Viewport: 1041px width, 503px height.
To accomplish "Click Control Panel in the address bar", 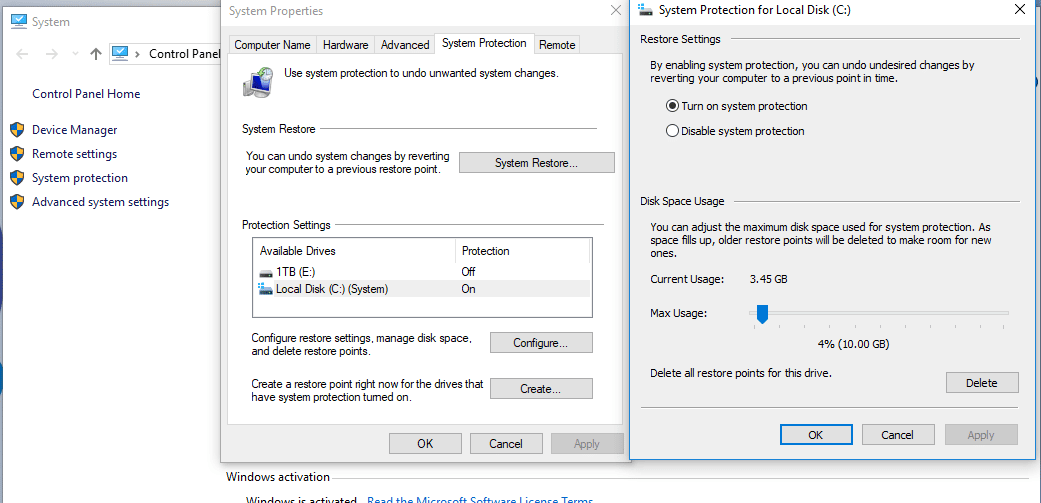I will tap(184, 54).
